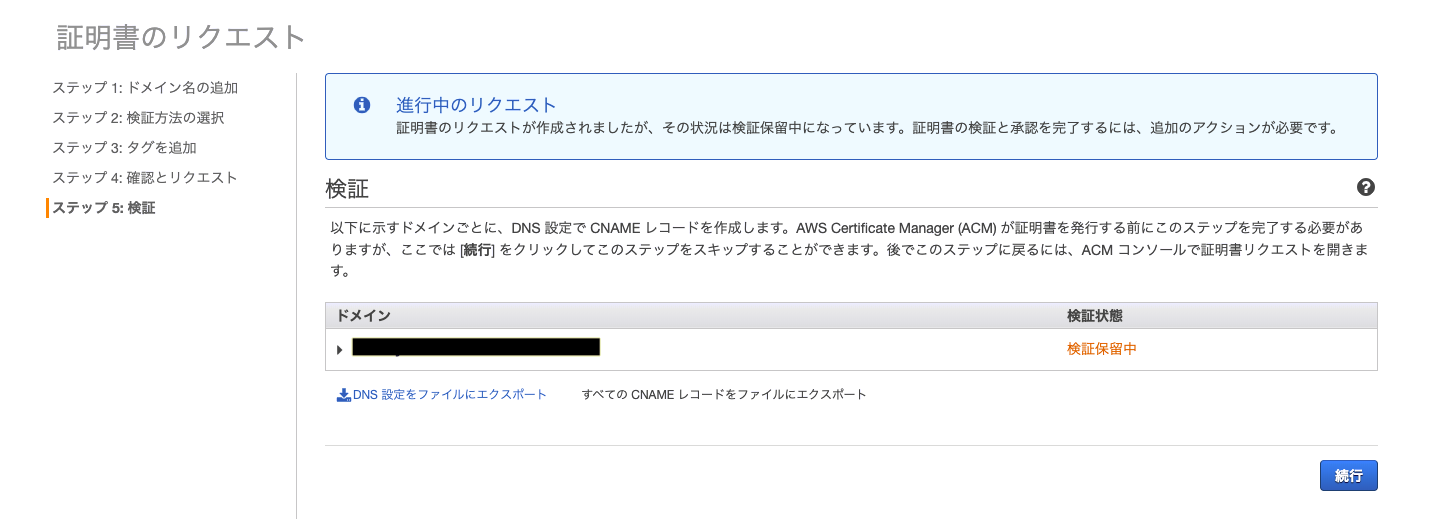Open DNS 設定をファイルにエクスポート link
The width and height of the screenshot is (1433, 519).
pos(449,395)
